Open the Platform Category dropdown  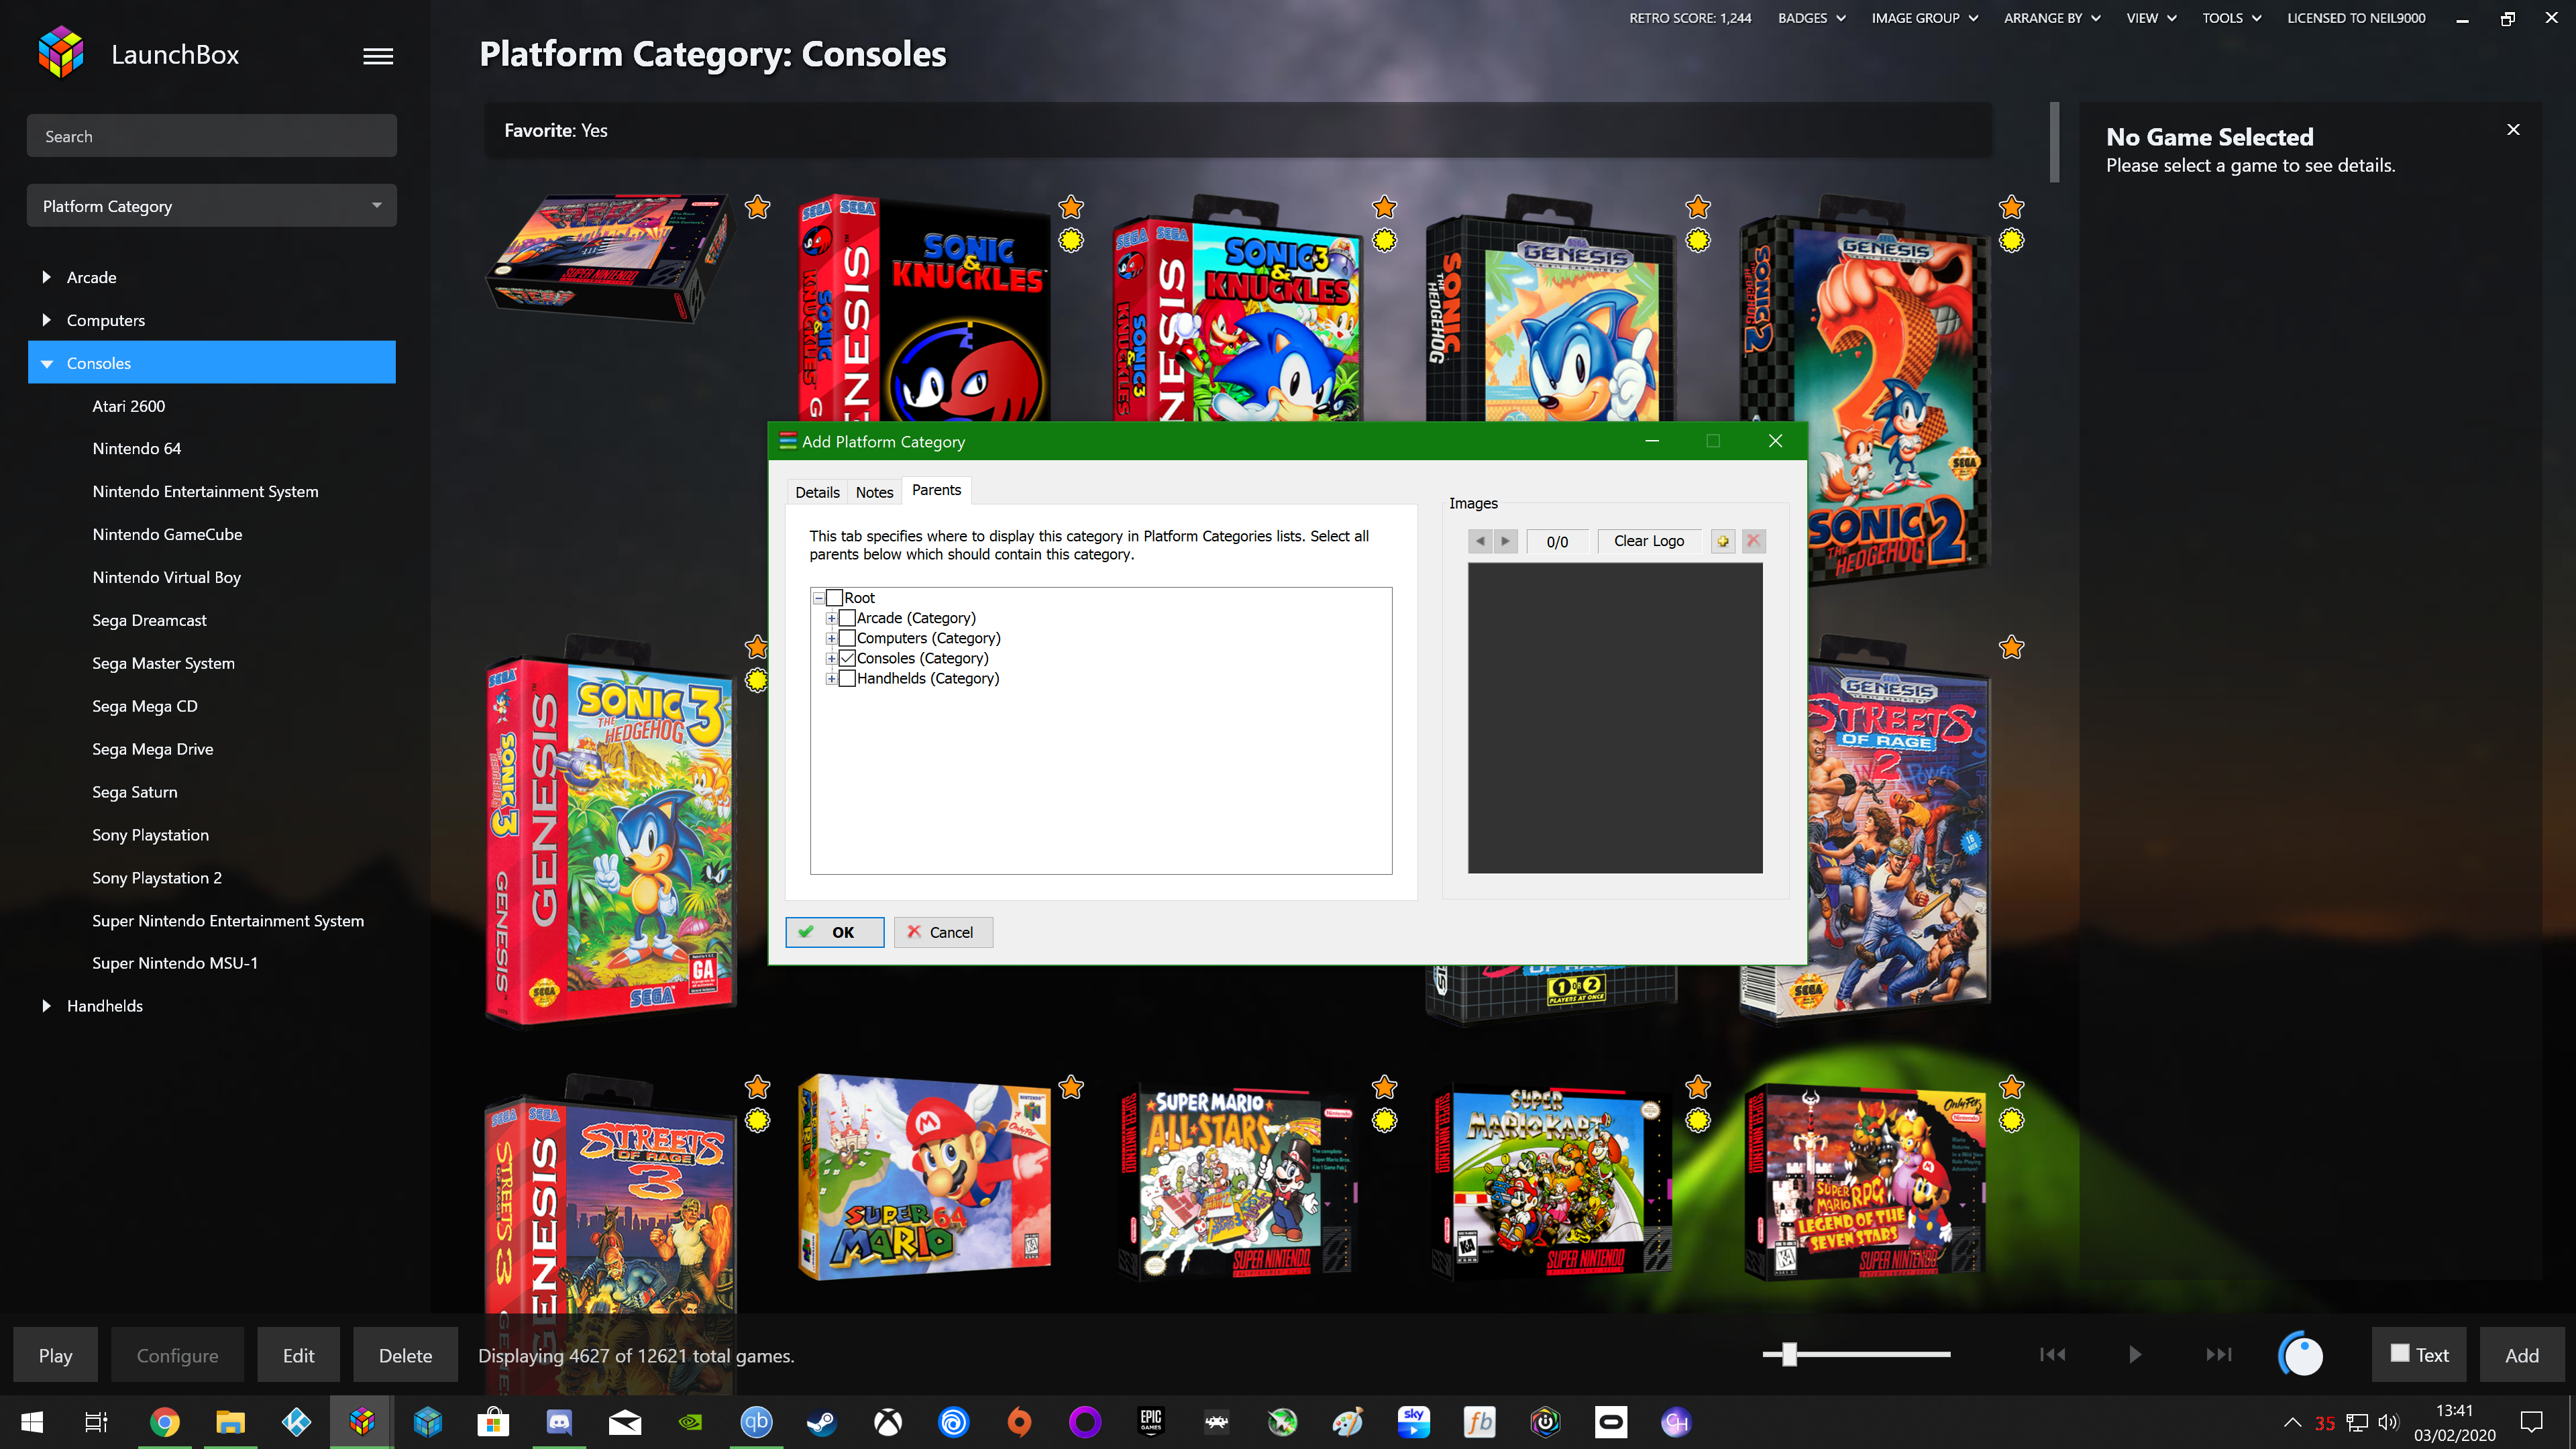(x=212, y=206)
